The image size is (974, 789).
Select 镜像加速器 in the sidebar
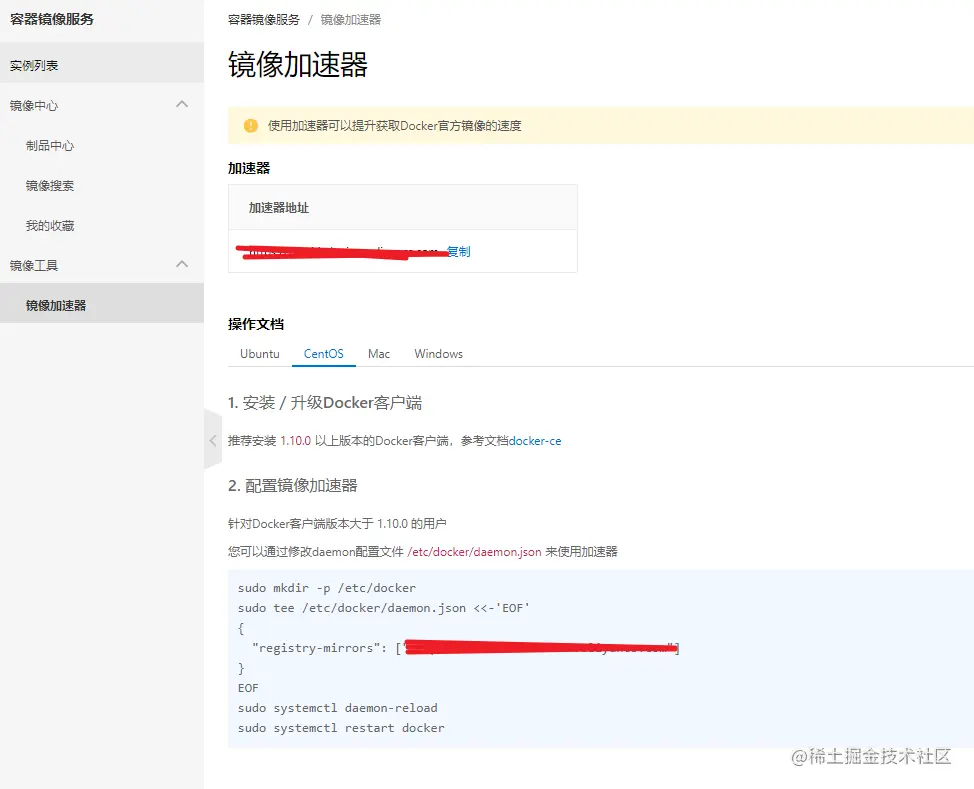(102, 305)
